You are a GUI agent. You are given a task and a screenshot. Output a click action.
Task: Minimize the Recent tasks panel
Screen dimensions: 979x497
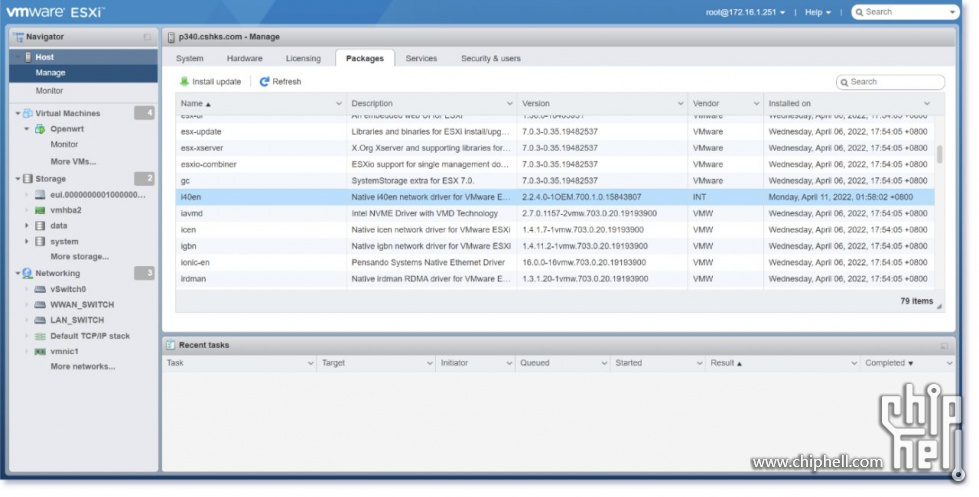click(x=944, y=346)
